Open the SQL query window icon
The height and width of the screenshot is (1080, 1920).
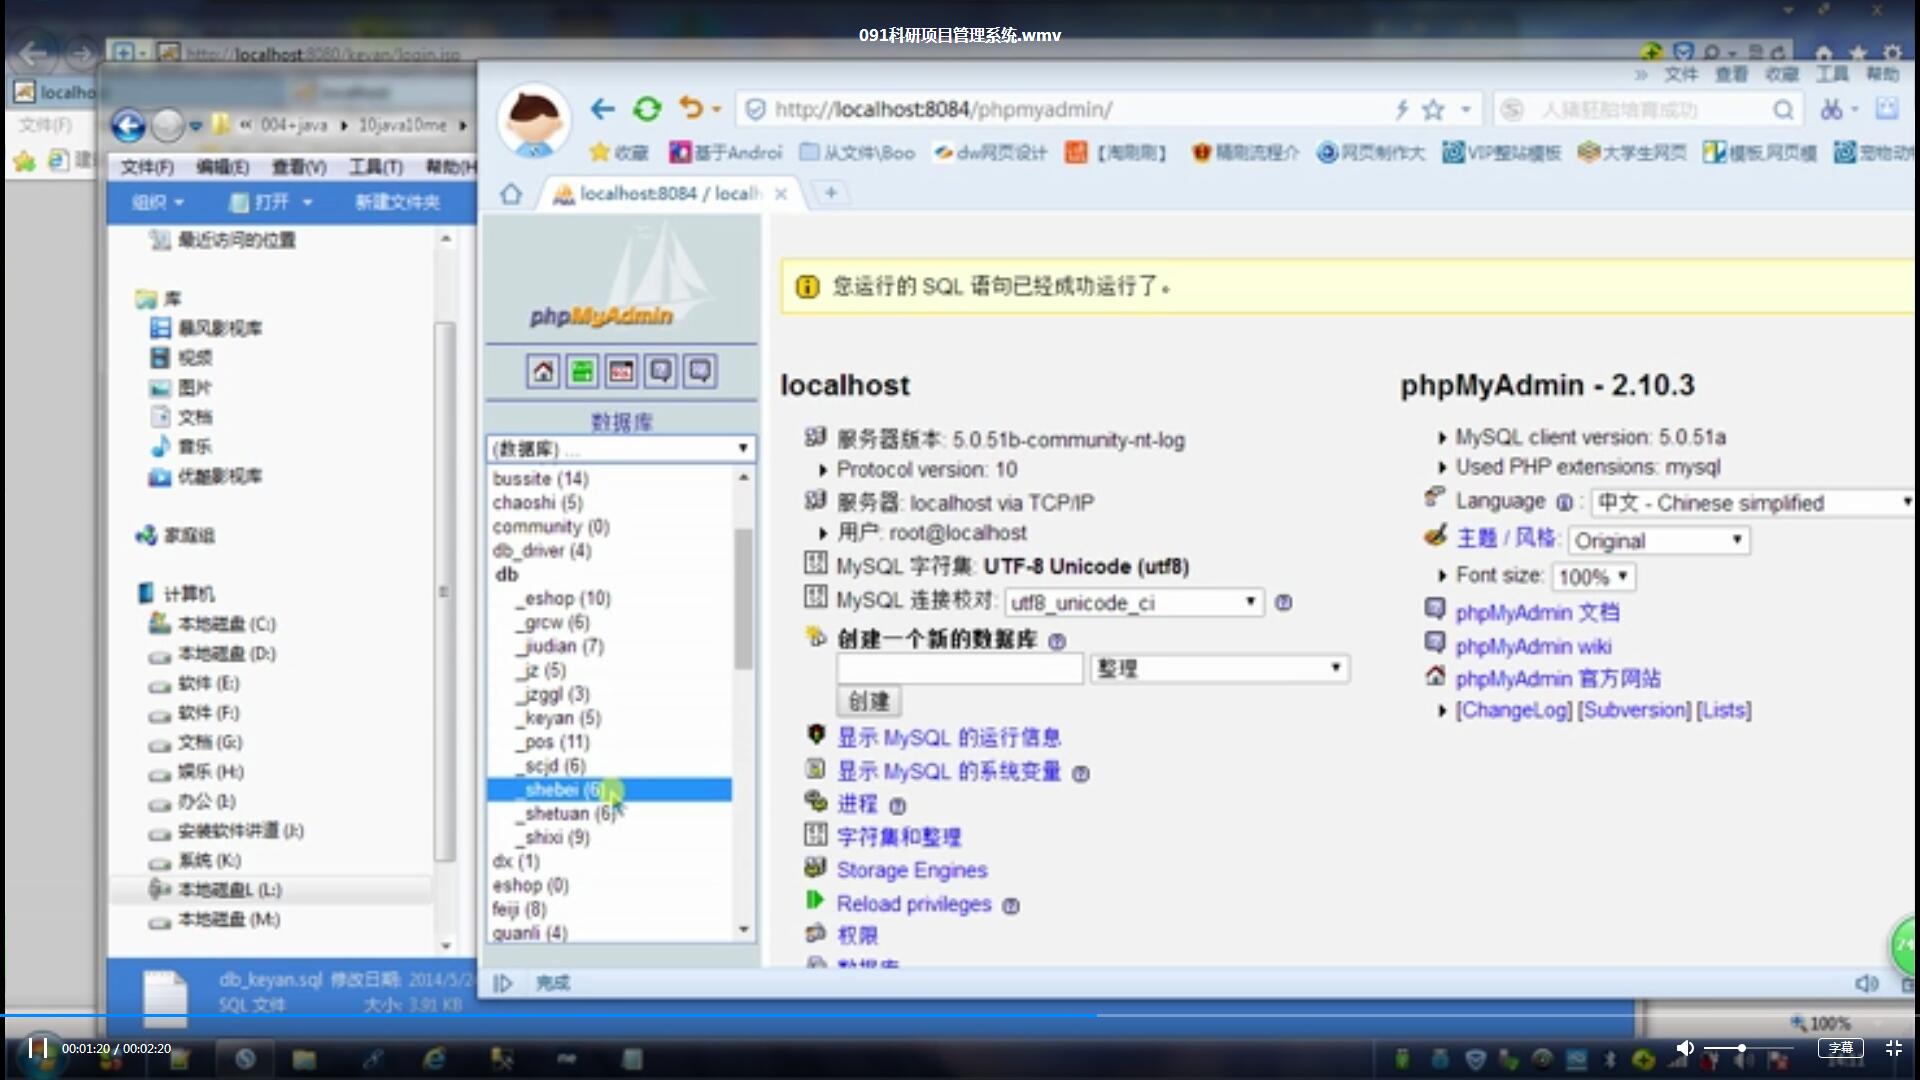[621, 372]
